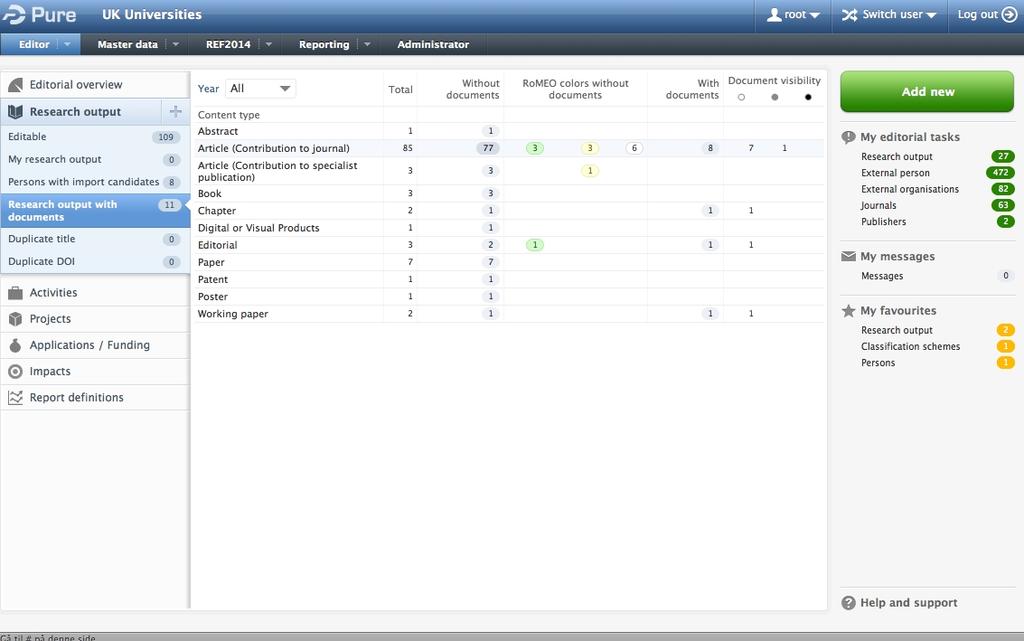Expand the Editor tab dropdown arrow
This screenshot has height=641, width=1024.
(67, 44)
